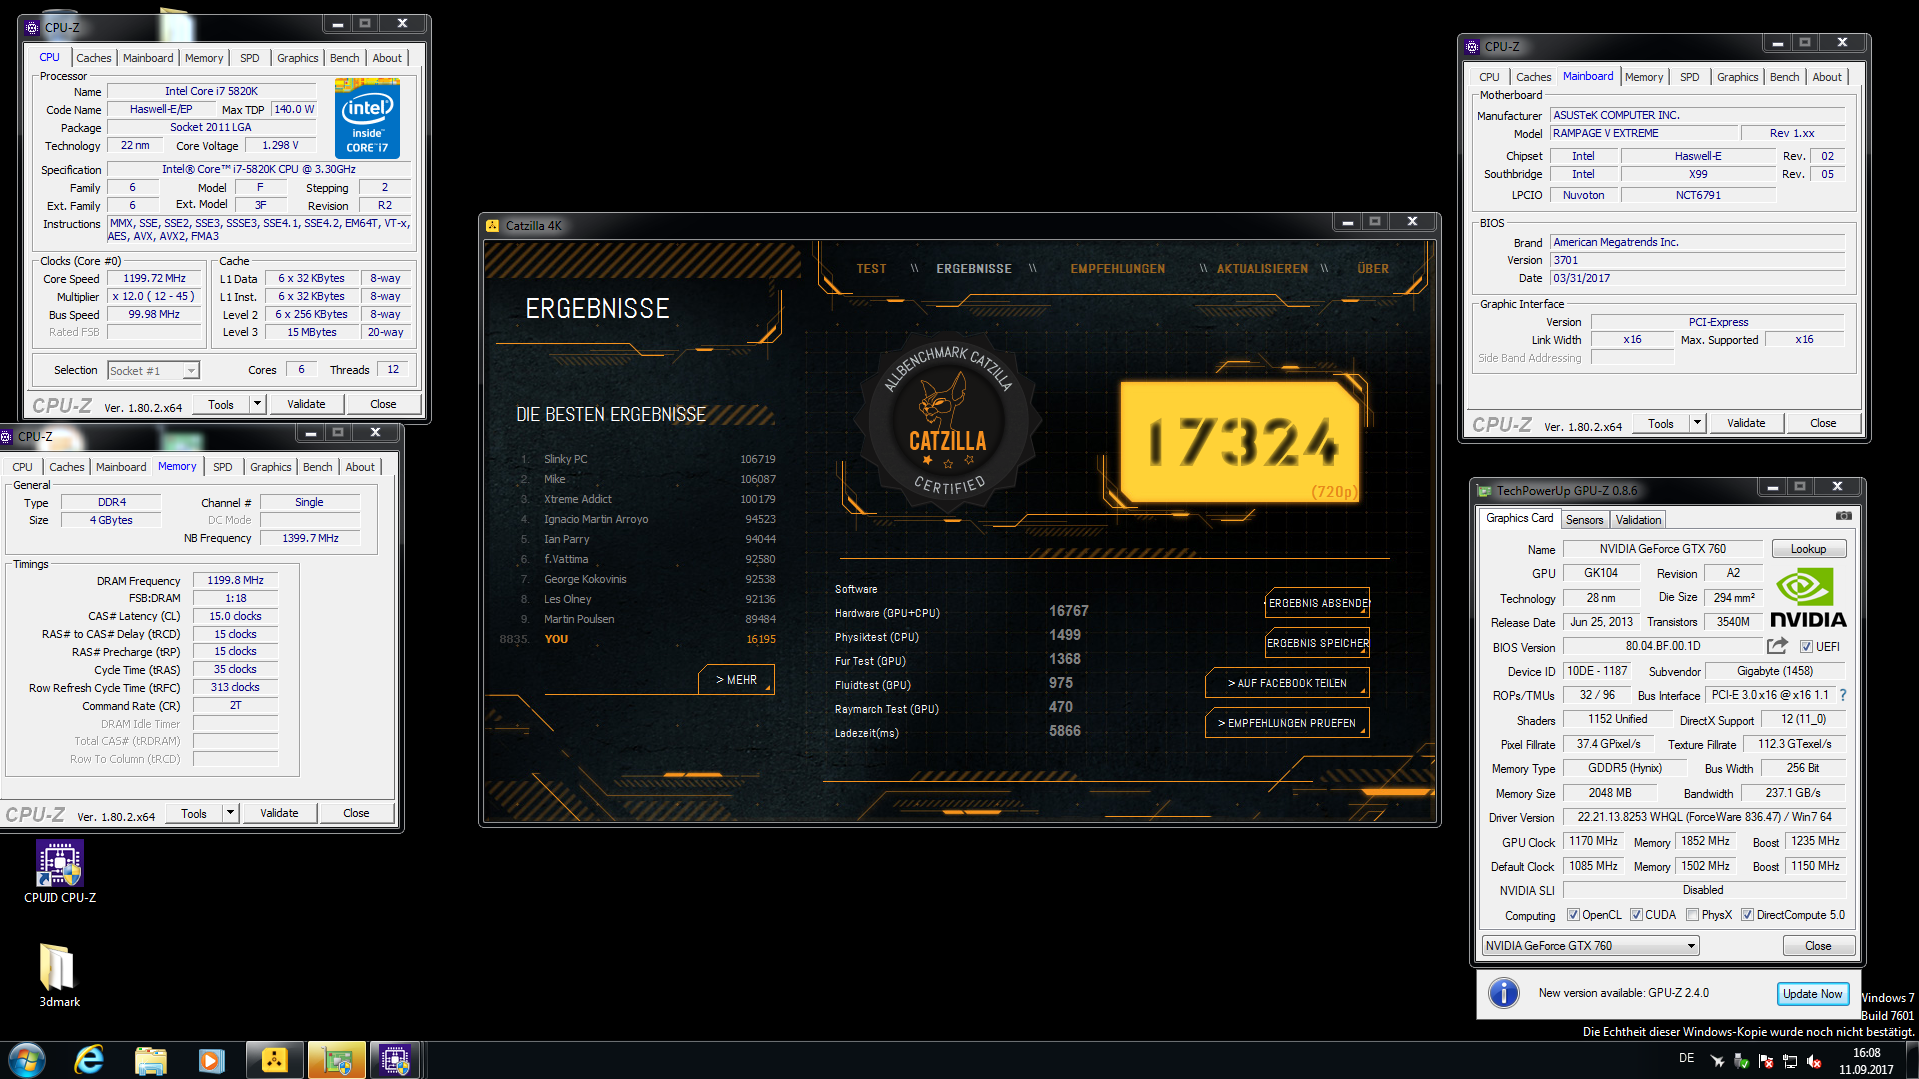
Task: Open the 3dmark folder on desktop
Action: [59, 975]
